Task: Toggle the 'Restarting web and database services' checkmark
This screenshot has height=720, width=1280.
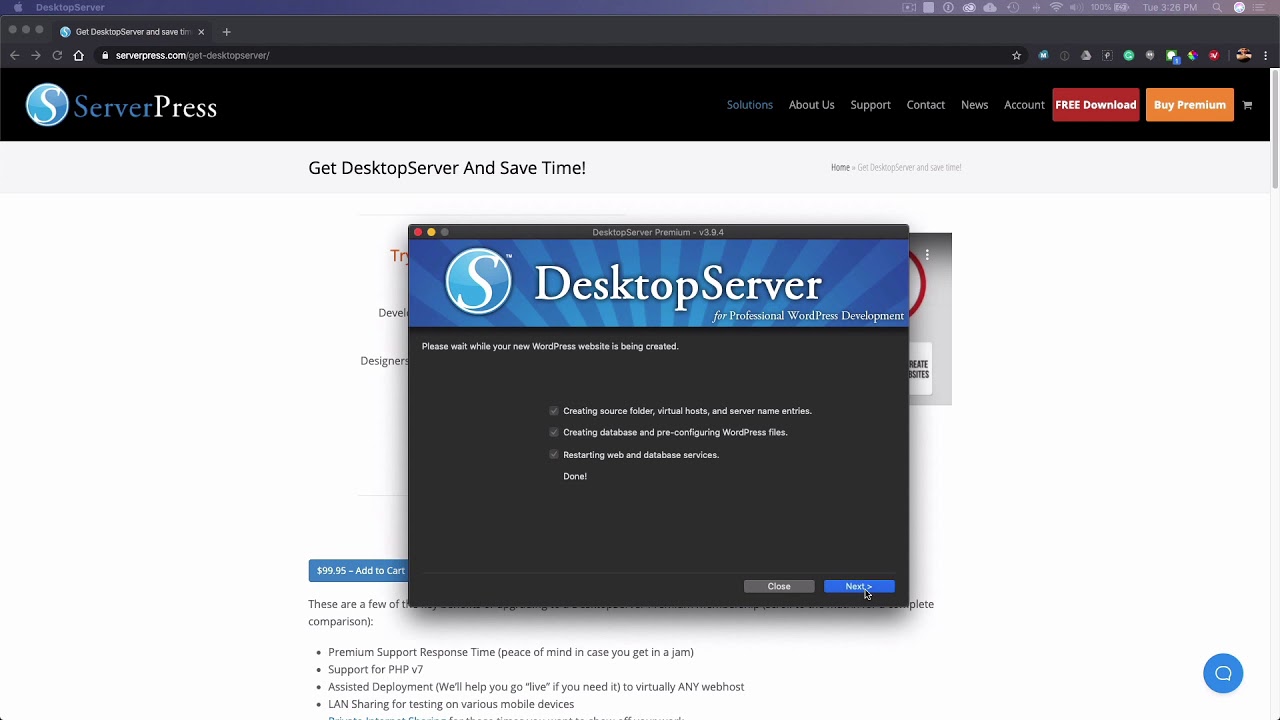Action: 554,454
